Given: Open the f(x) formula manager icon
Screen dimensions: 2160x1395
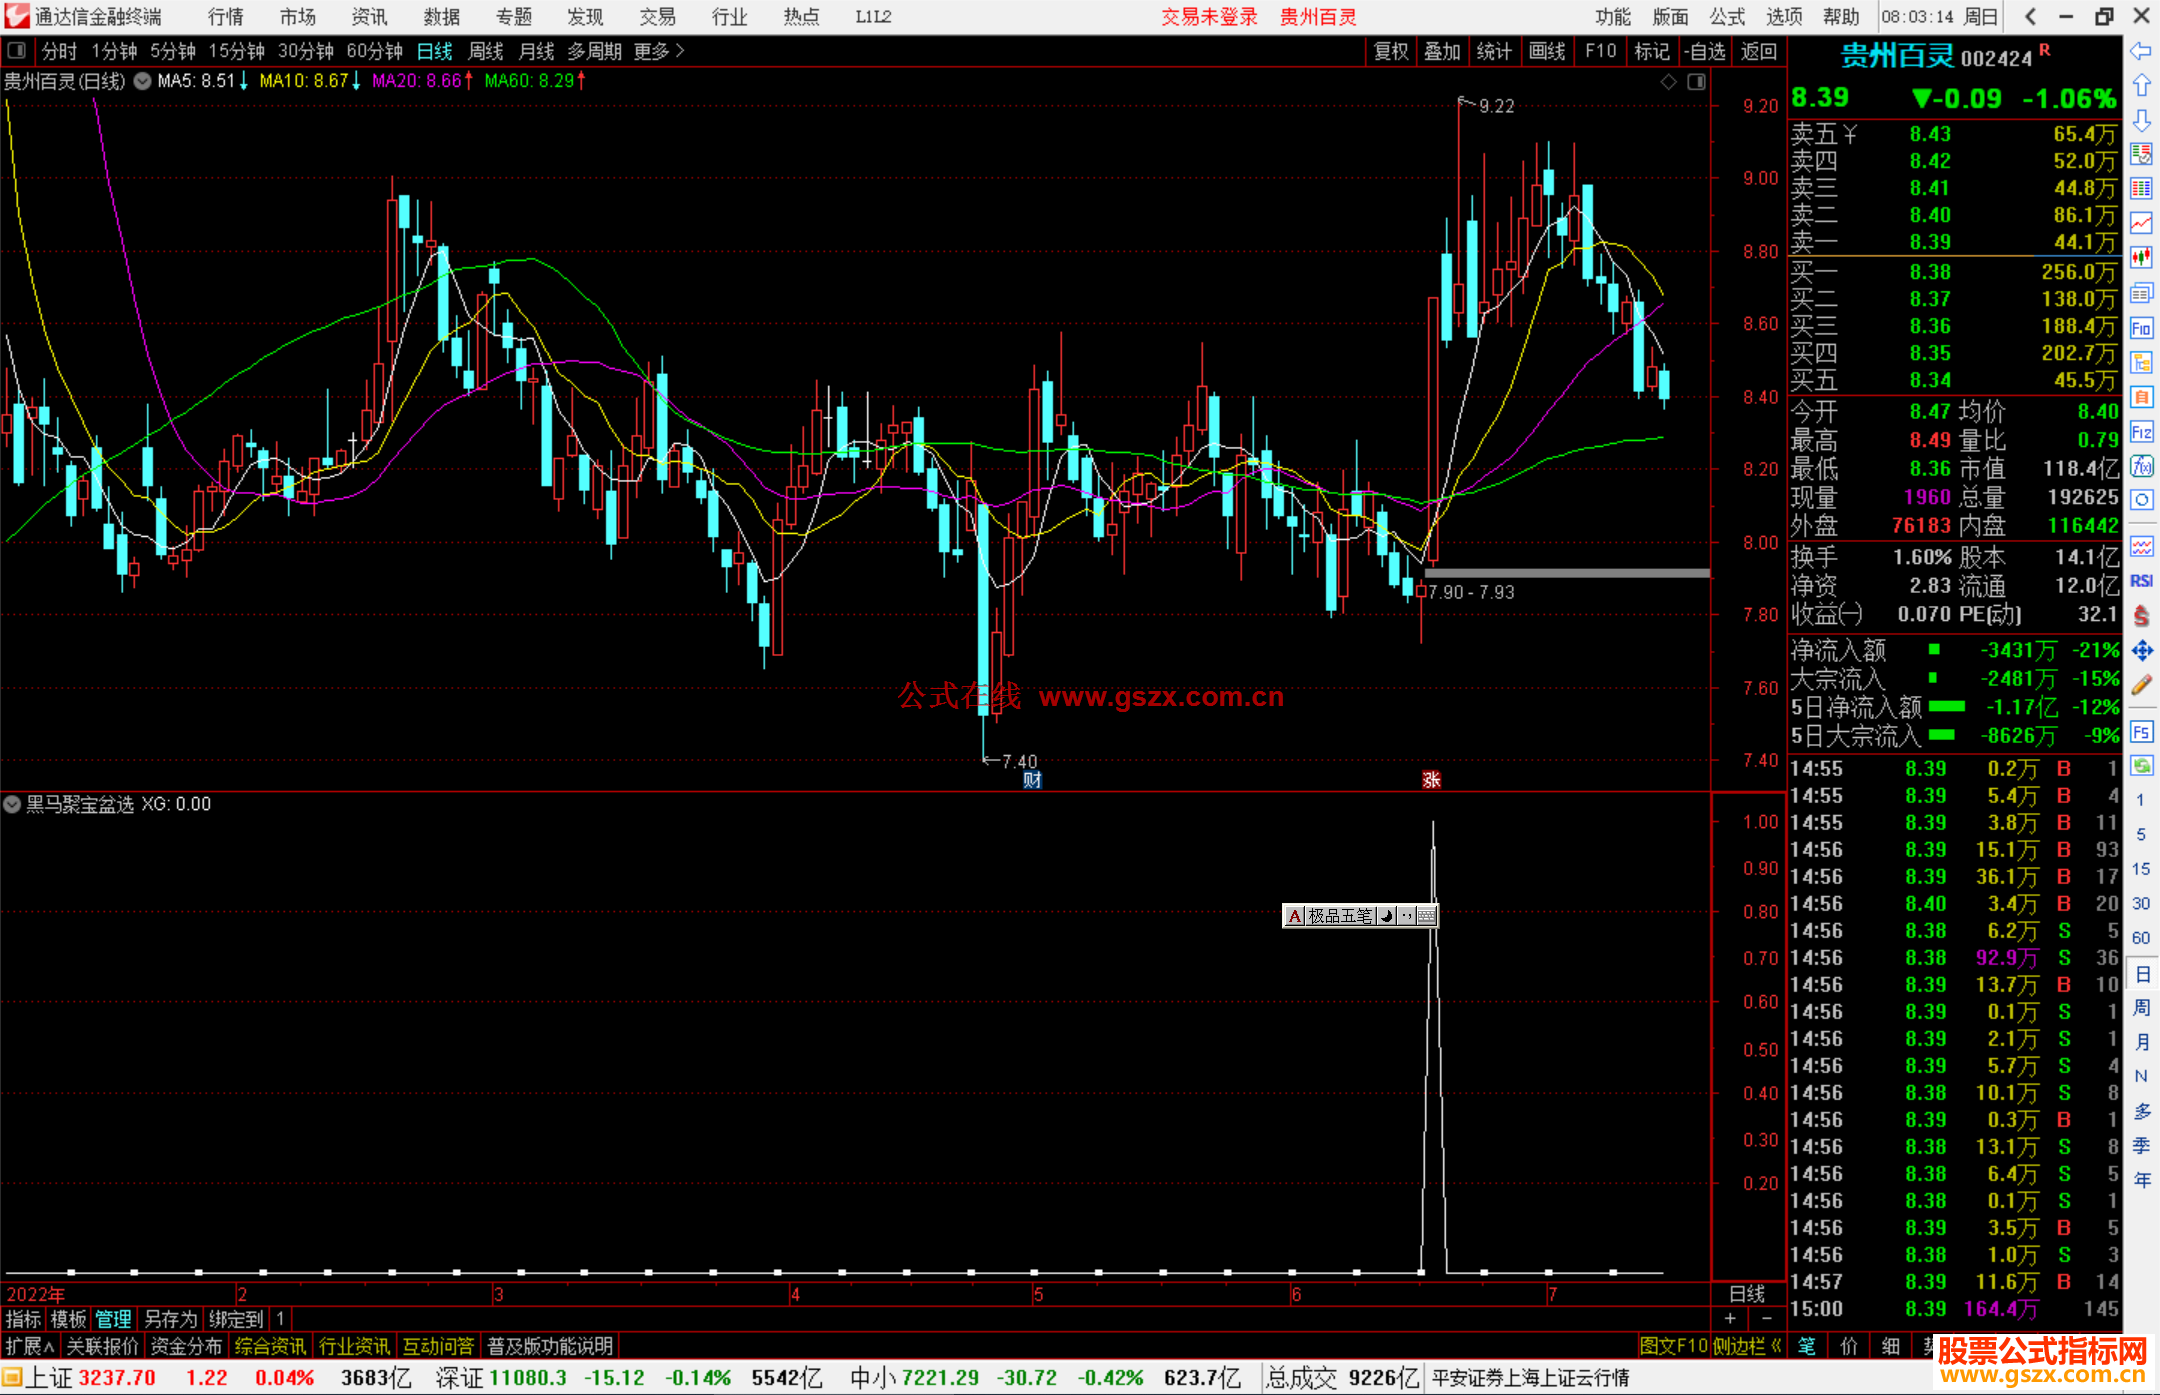Looking at the screenshot, I should tap(2141, 466).
